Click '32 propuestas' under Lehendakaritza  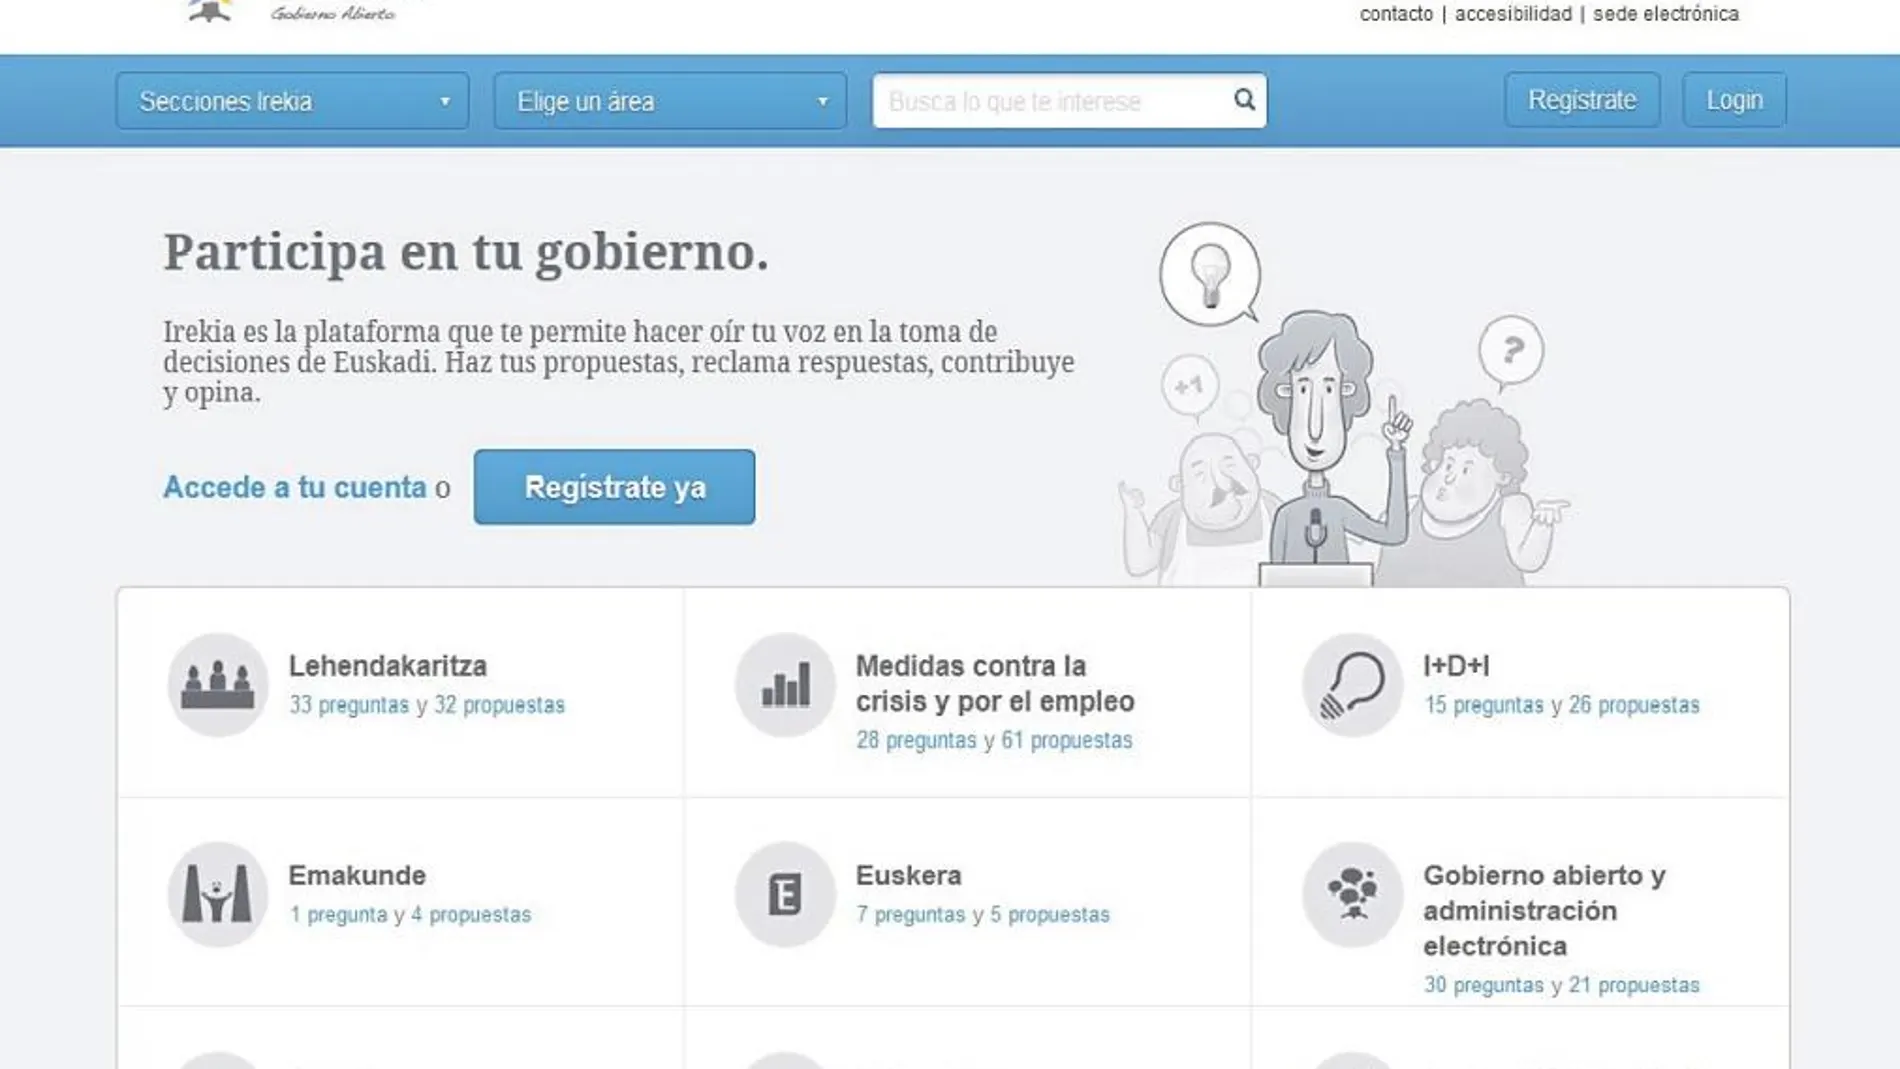[499, 705]
